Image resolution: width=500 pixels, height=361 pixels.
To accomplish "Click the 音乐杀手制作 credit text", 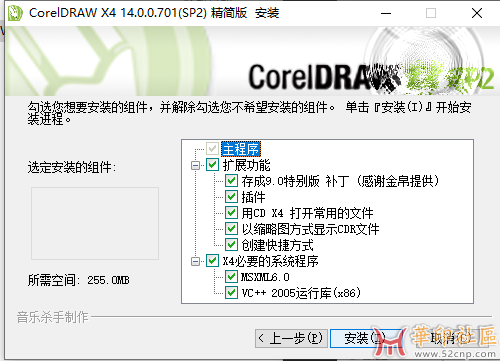I will [53, 317].
